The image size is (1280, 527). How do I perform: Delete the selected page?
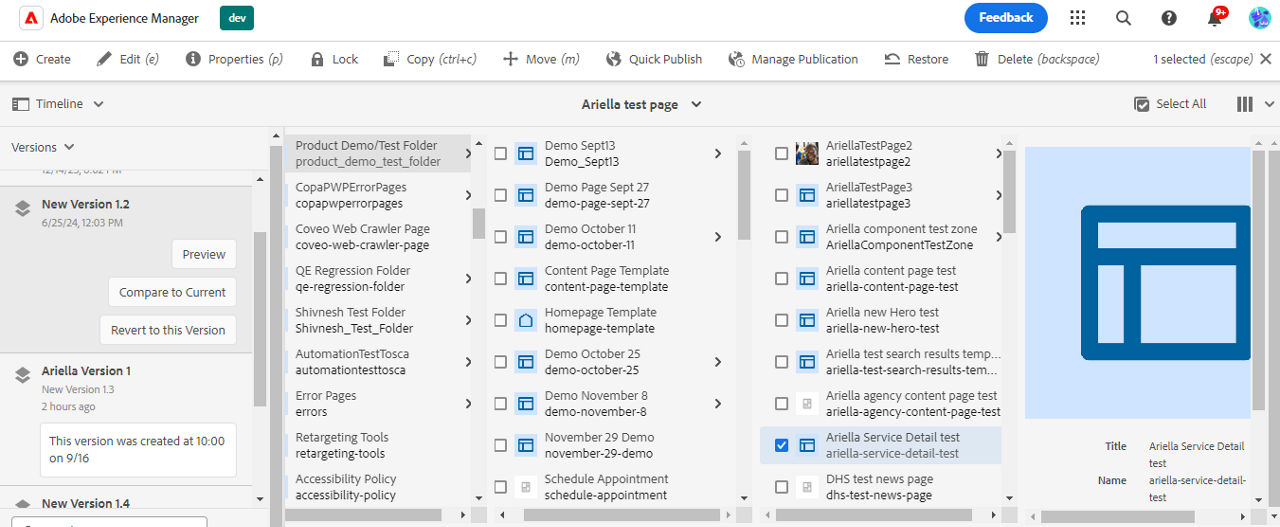[1037, 59]
